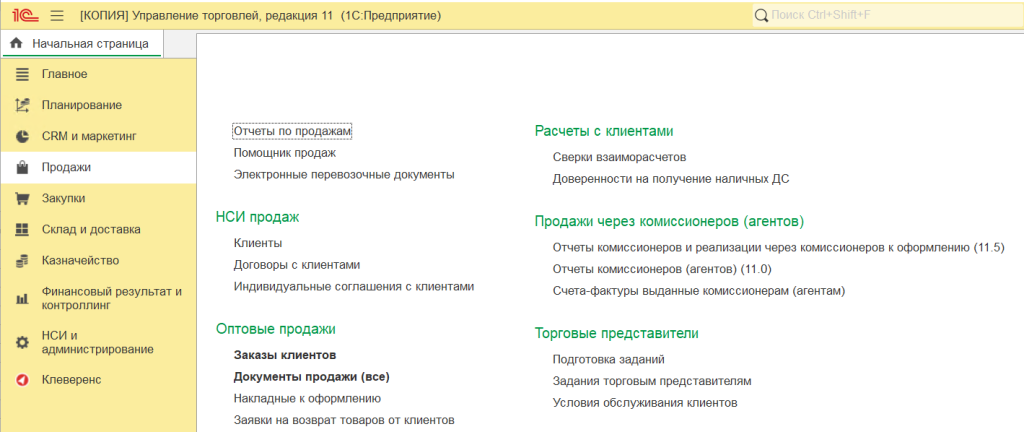
Task: Open НСИ и администрирование section
Action: pos(98,343)
